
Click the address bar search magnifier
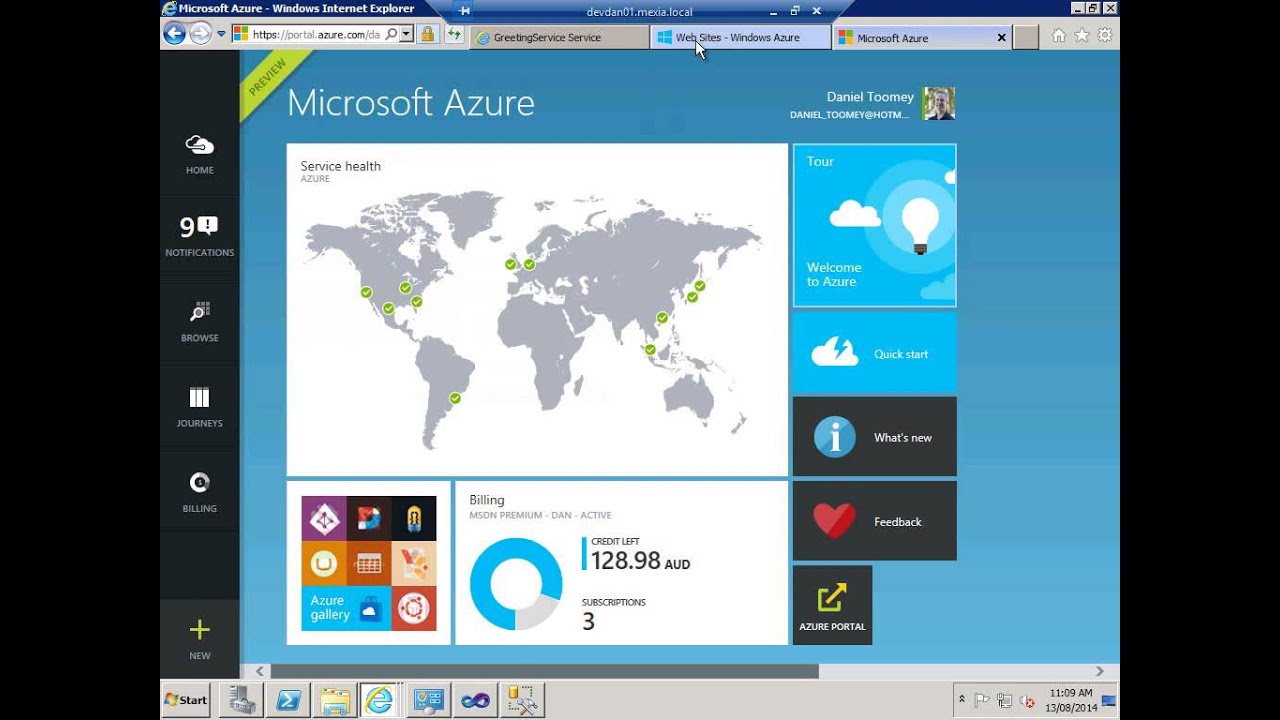point(391,34)
